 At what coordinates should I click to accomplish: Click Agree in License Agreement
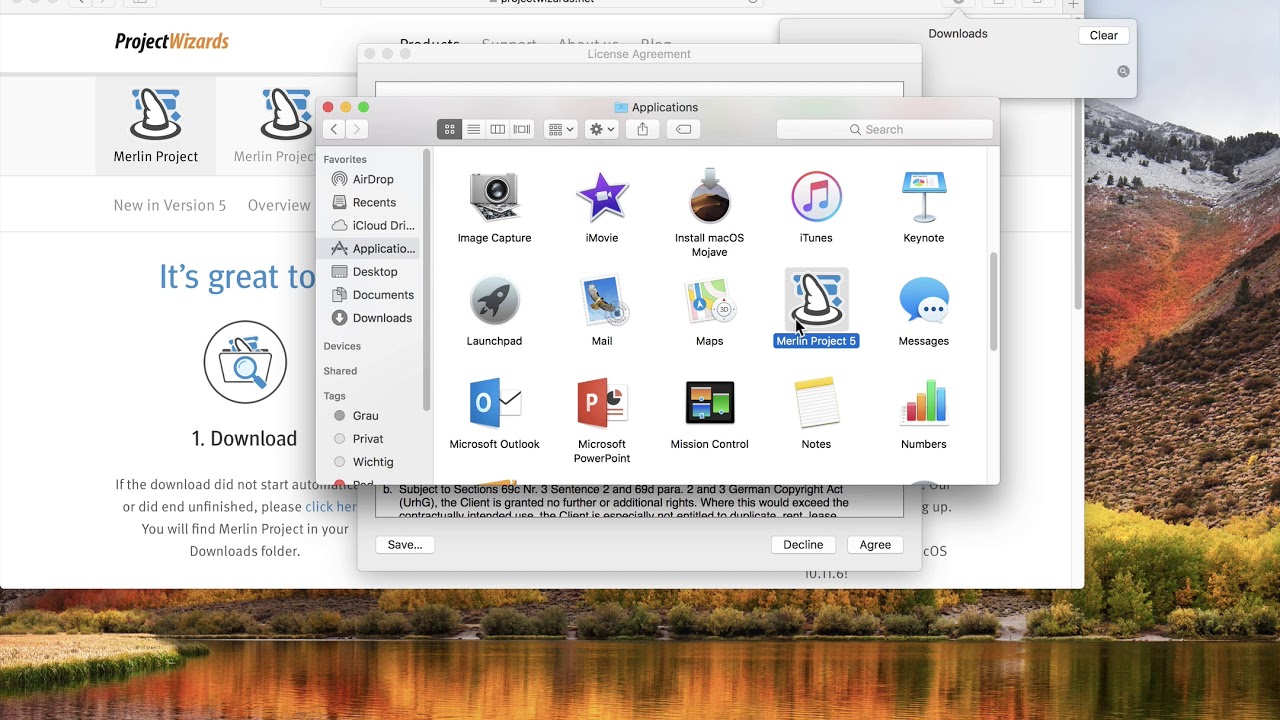875,545
